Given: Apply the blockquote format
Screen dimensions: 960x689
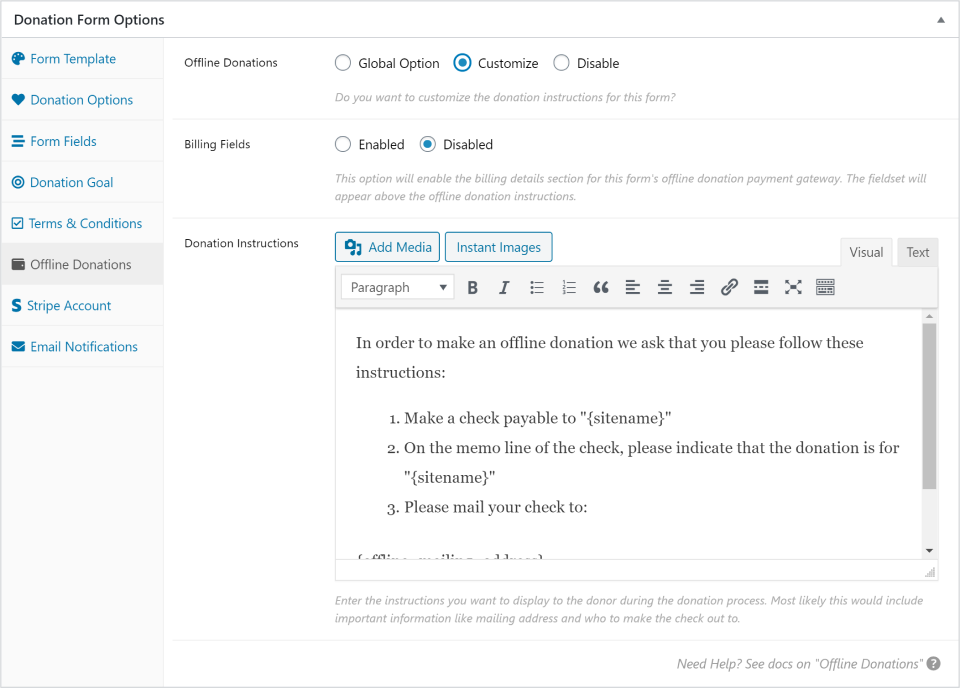Looking at the screenshot, I should (601, 287).
